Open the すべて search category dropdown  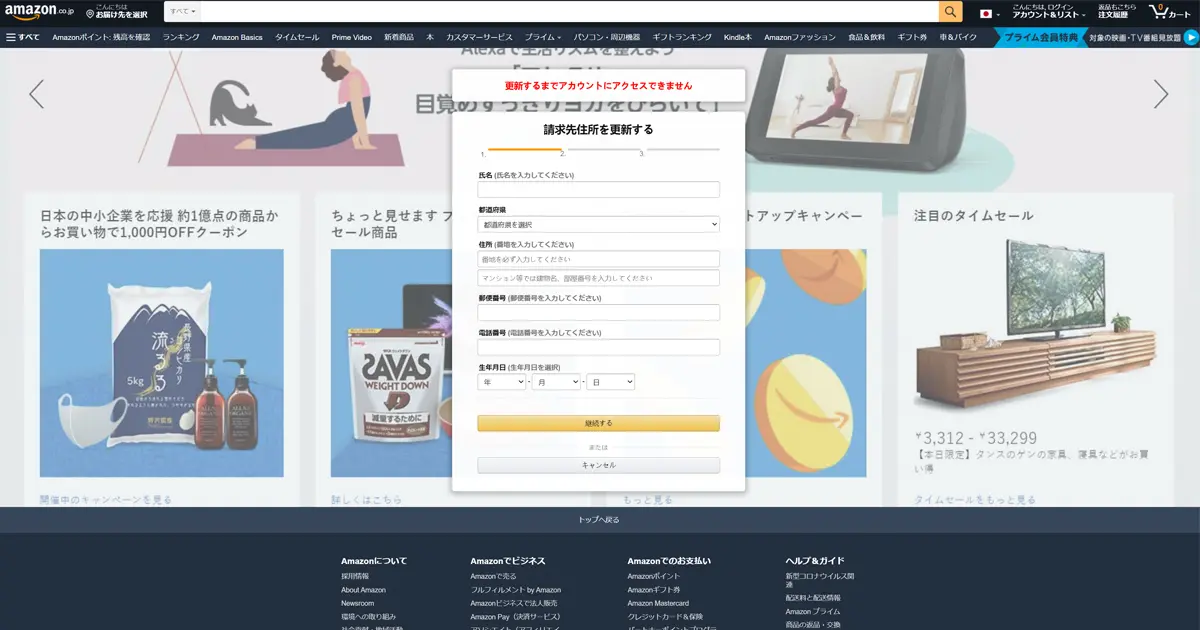(183, 12)
